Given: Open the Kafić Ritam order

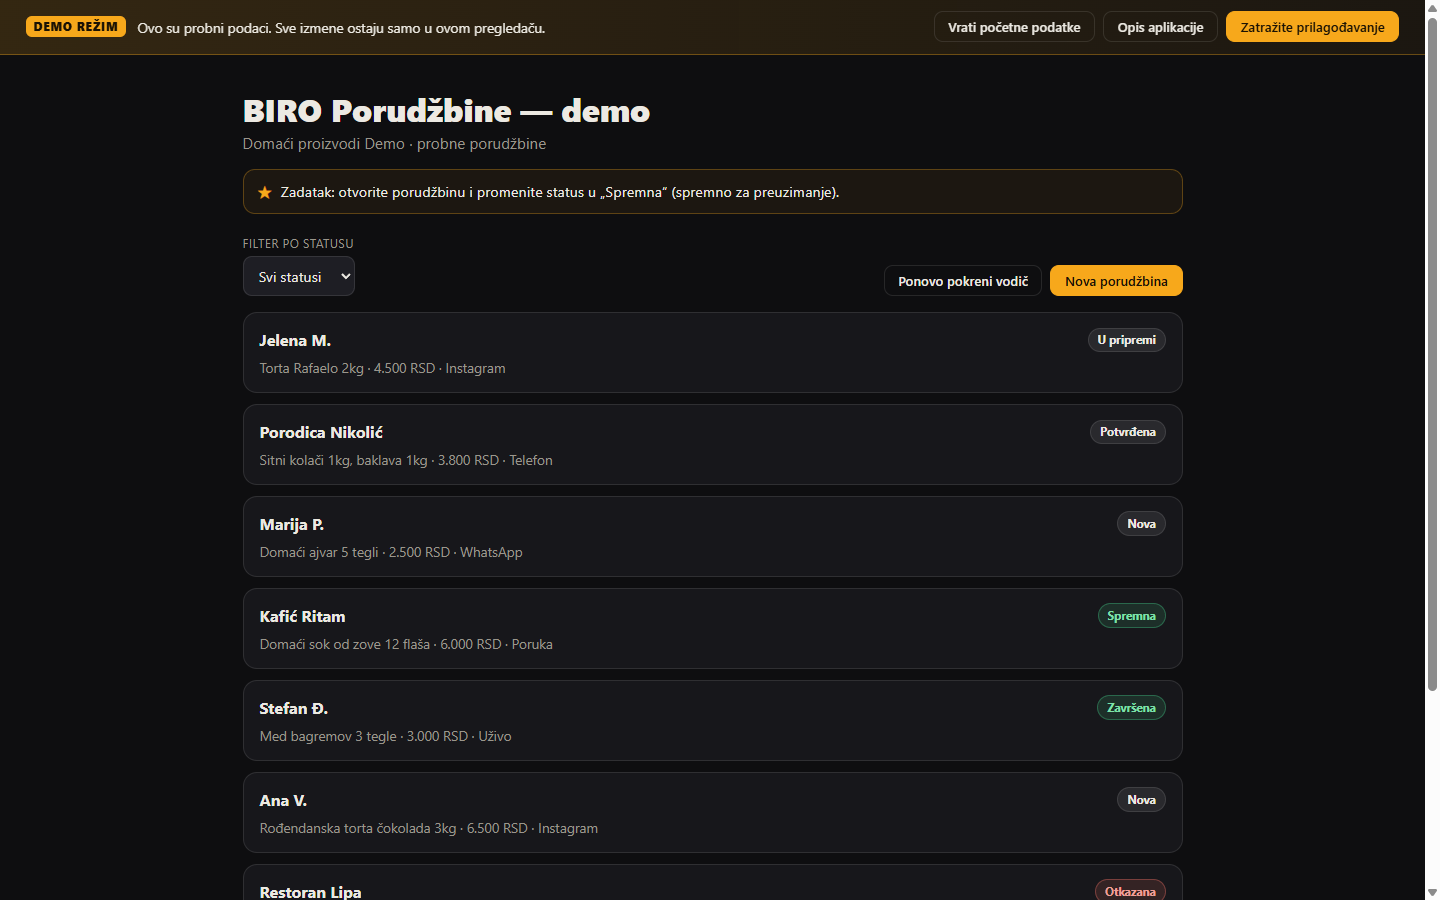Looking at the screenshot, I should (713, 629).
